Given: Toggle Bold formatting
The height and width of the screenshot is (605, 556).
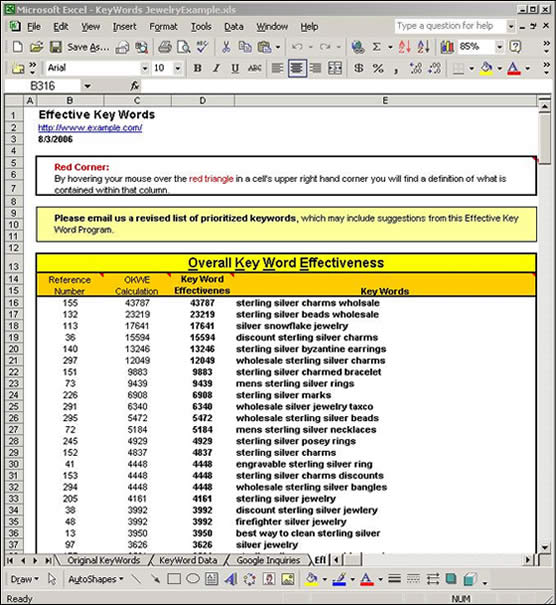Looking at the screenshot, I should point(198,68).
